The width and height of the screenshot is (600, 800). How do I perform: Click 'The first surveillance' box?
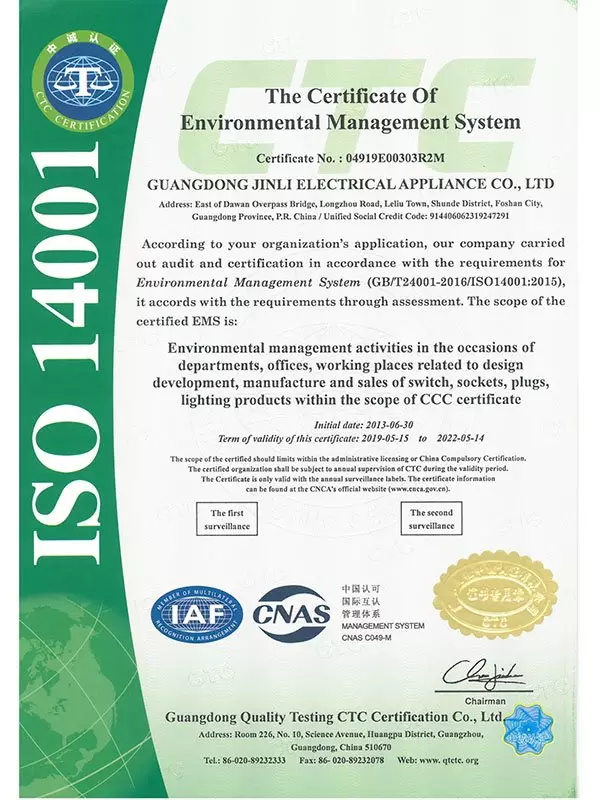(227, 519)
